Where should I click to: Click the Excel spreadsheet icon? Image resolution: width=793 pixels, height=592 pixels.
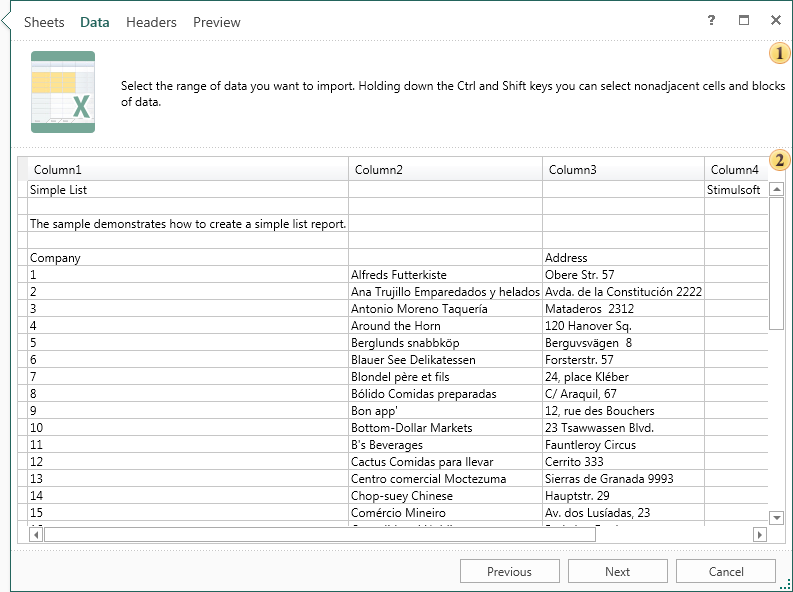(x=63, y=92)
